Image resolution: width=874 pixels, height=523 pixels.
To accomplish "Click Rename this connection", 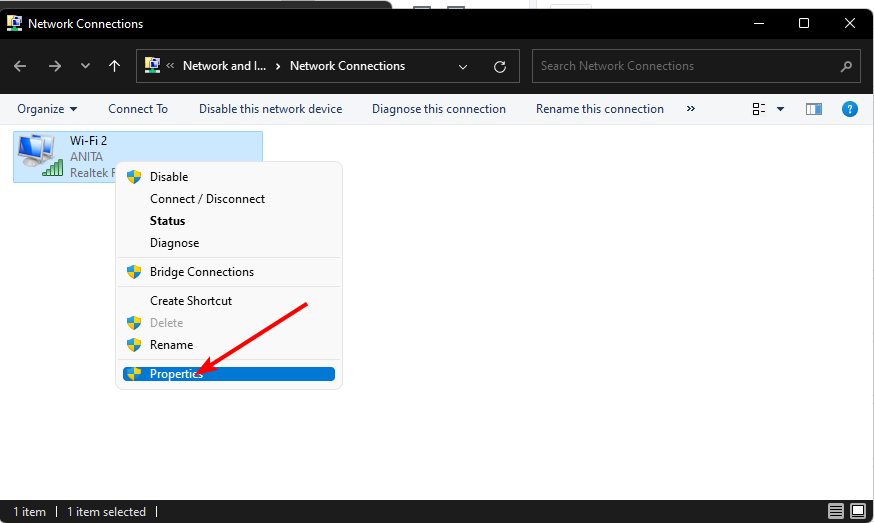I will pyautogui.click(x=599, y=109).
